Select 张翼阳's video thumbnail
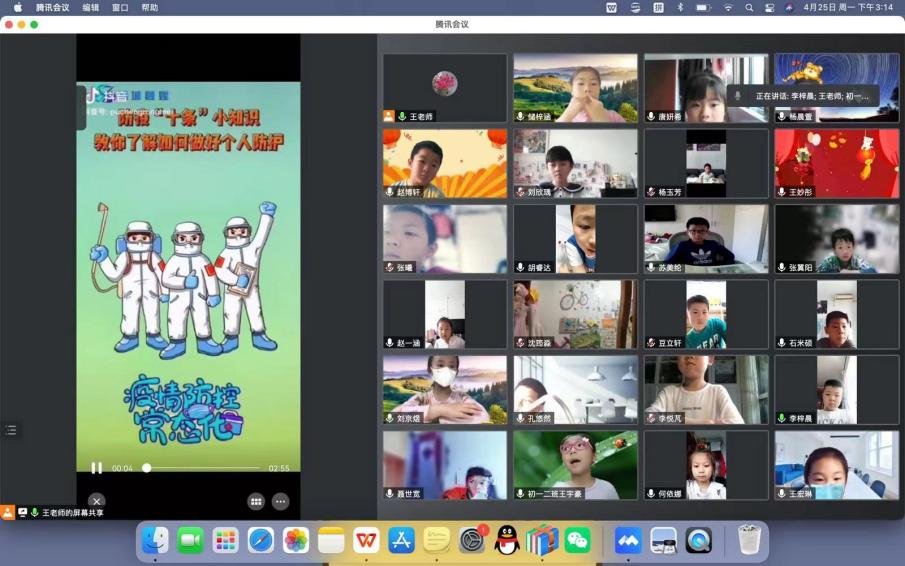This screenshot has width=905, height=566. pyautogui.click(x=837, y=239)
